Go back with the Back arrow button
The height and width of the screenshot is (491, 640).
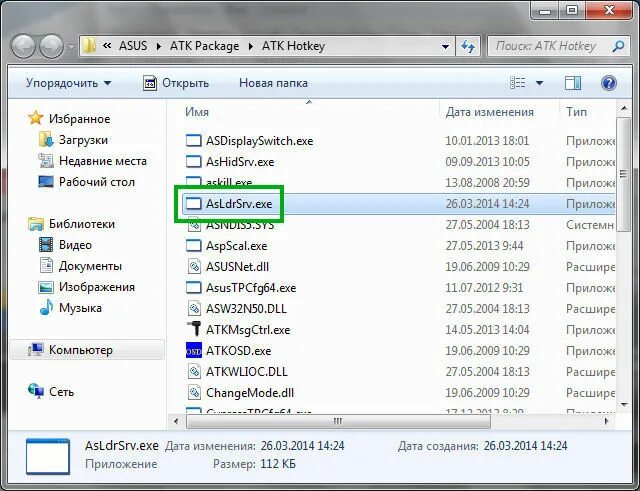pos(23,46)
